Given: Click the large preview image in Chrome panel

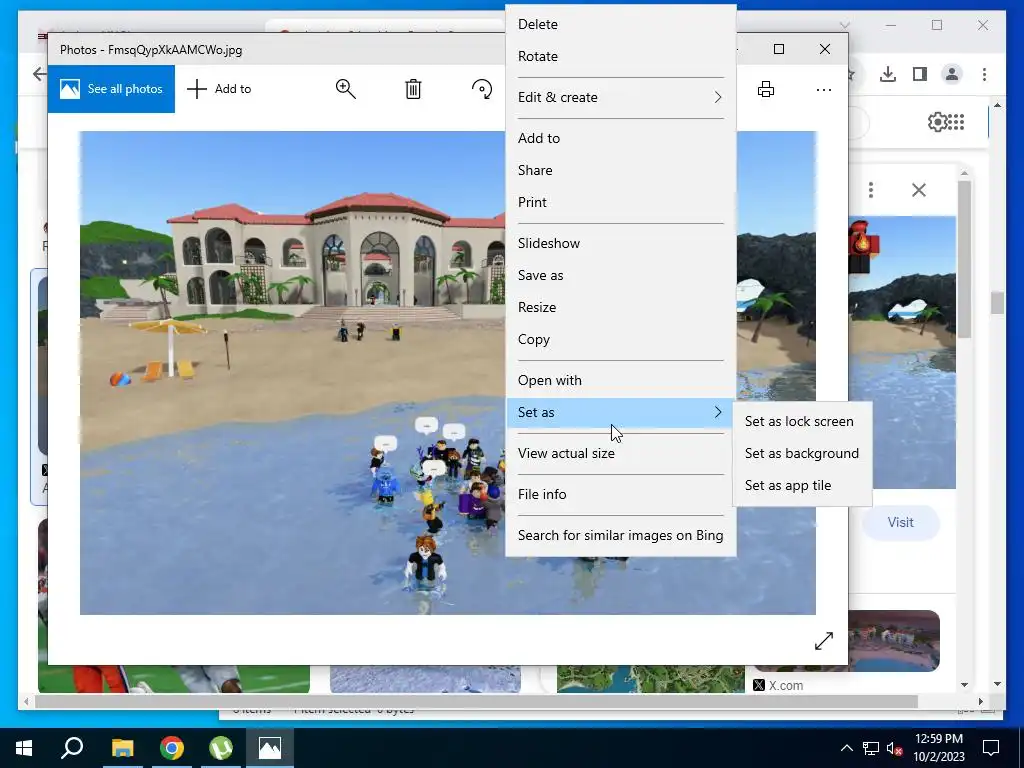Looking at the screenshot, I should [x=902, y=353].
